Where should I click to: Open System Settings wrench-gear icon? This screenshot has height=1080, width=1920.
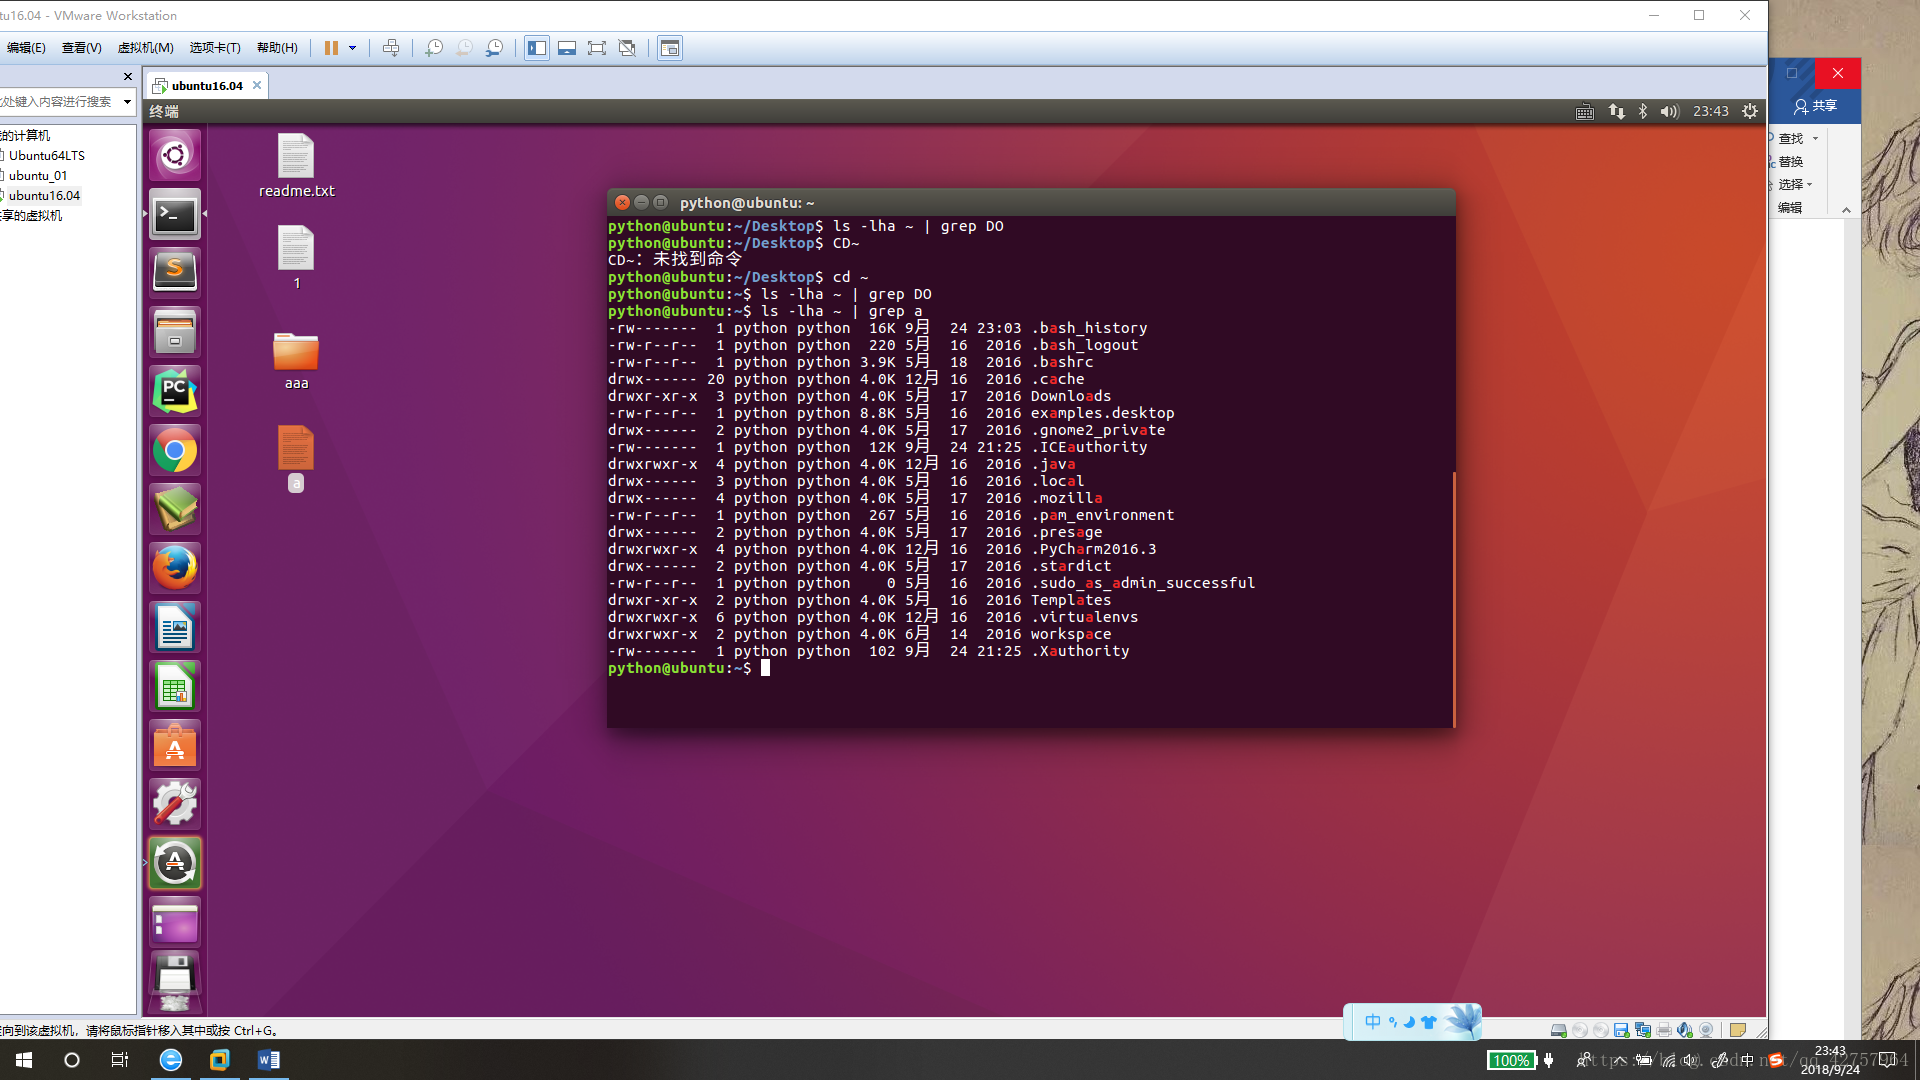(175, 804)
